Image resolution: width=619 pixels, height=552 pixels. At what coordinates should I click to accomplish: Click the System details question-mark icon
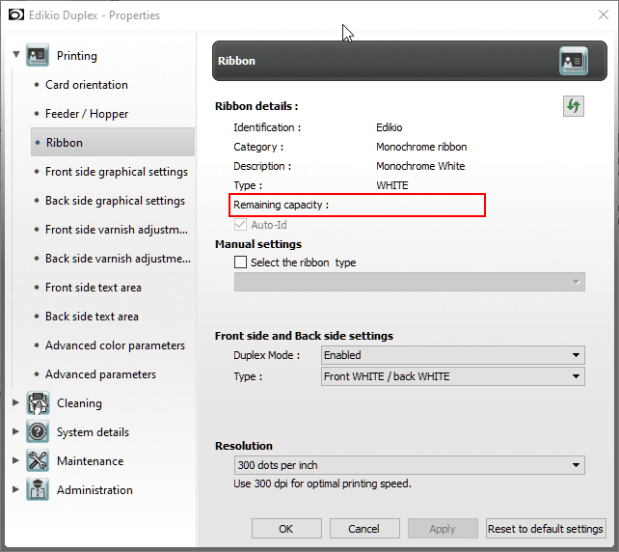click(38, 432)
